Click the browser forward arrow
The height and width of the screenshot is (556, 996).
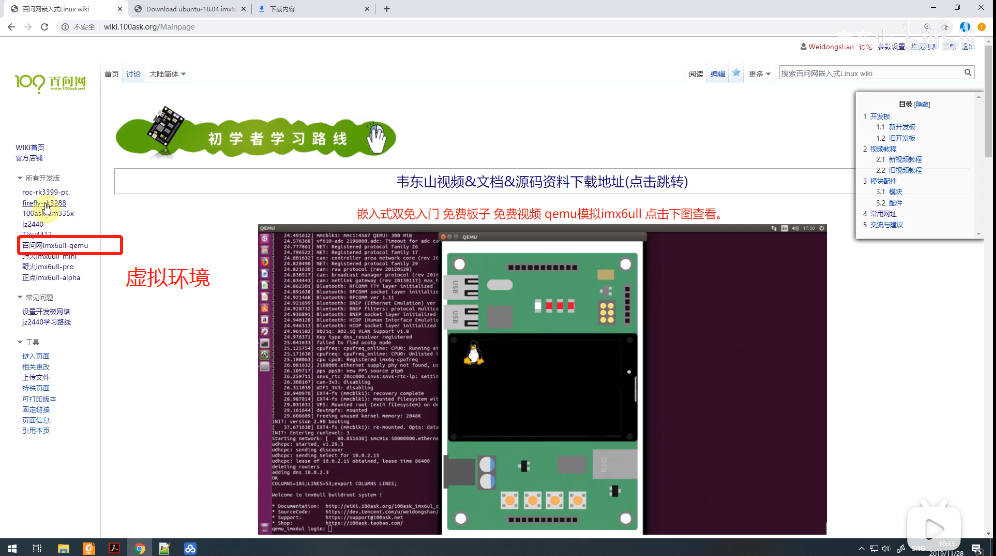tap(27, 27)
